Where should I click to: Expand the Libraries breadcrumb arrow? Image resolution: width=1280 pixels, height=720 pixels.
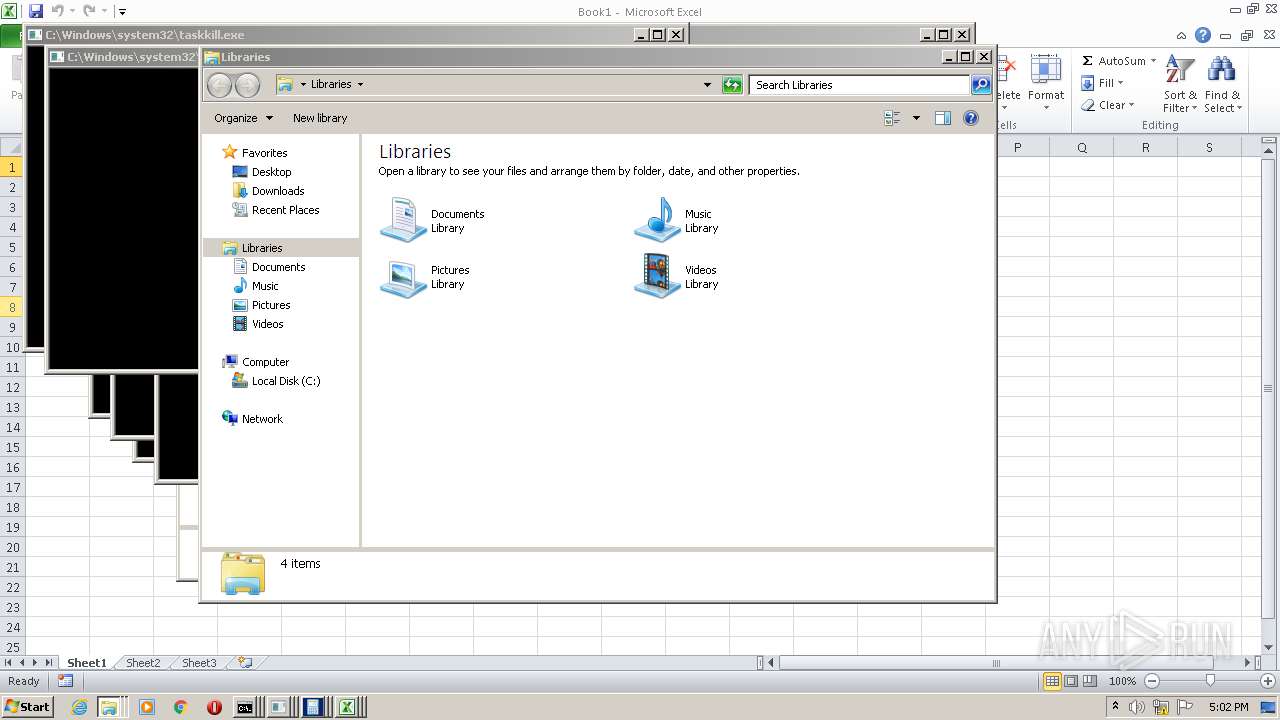(x=360, y=85)
